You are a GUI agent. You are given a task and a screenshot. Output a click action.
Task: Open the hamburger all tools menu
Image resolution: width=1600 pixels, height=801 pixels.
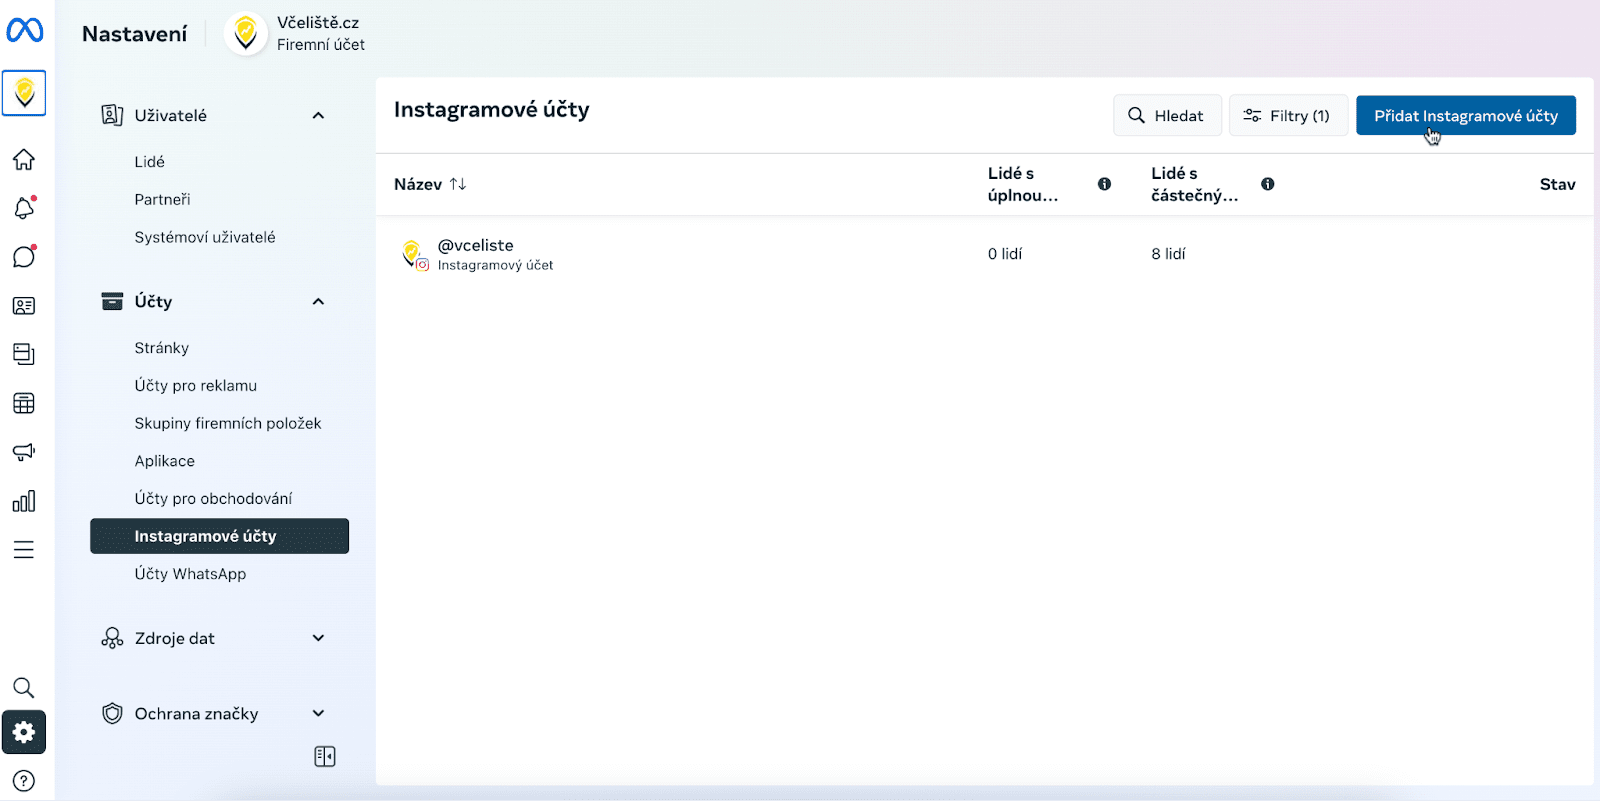[24, 550]
